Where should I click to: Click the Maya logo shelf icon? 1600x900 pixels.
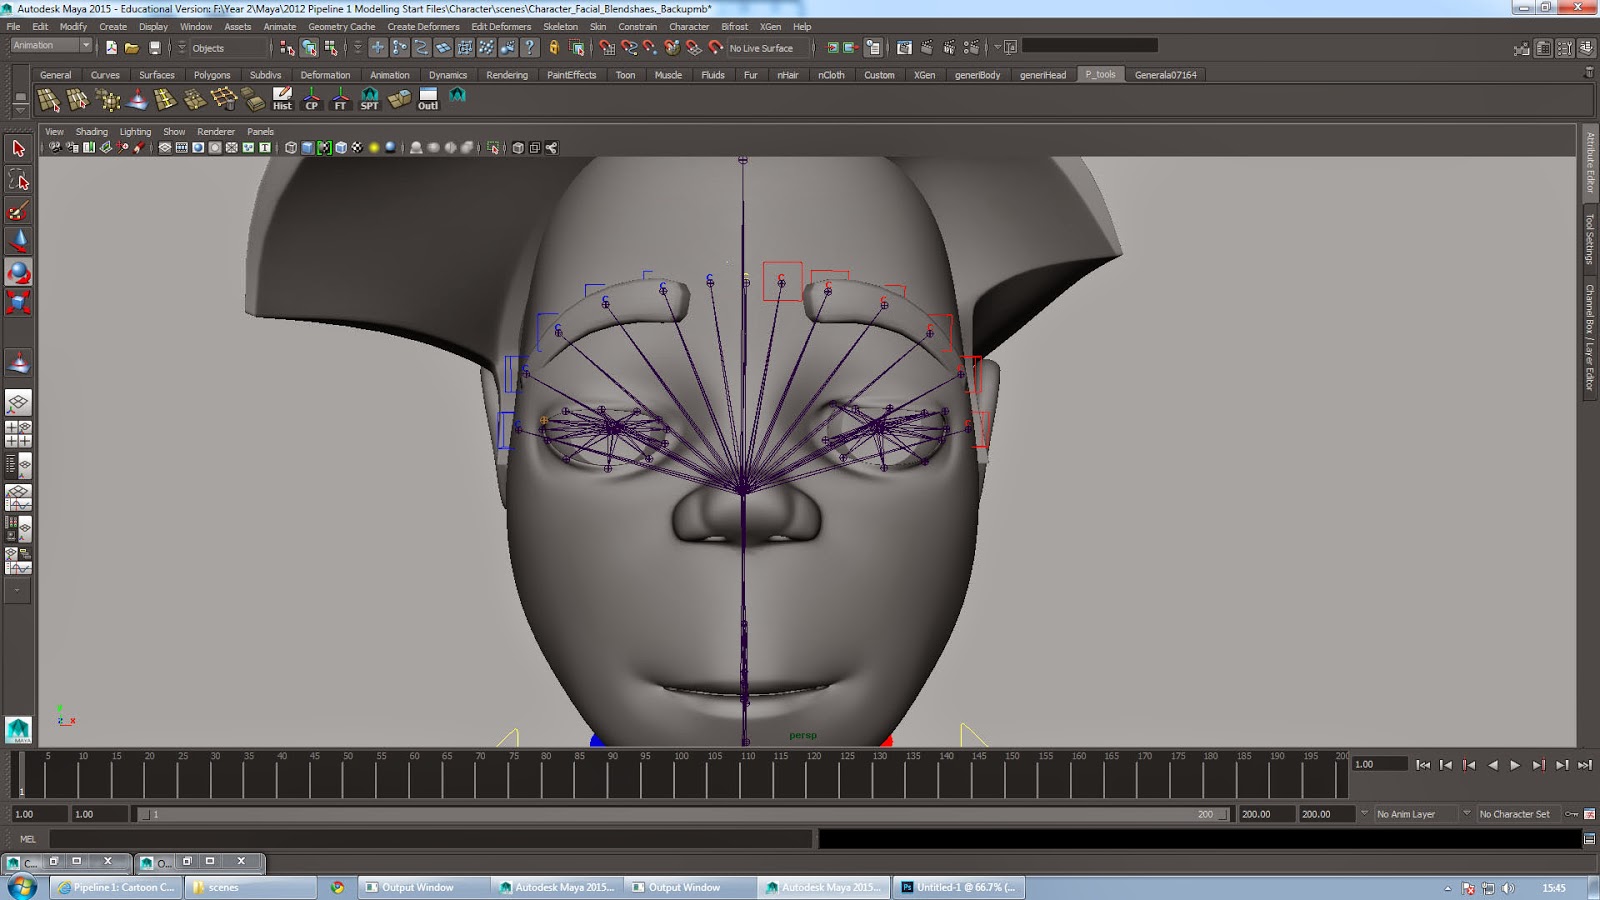coord(457,96)
